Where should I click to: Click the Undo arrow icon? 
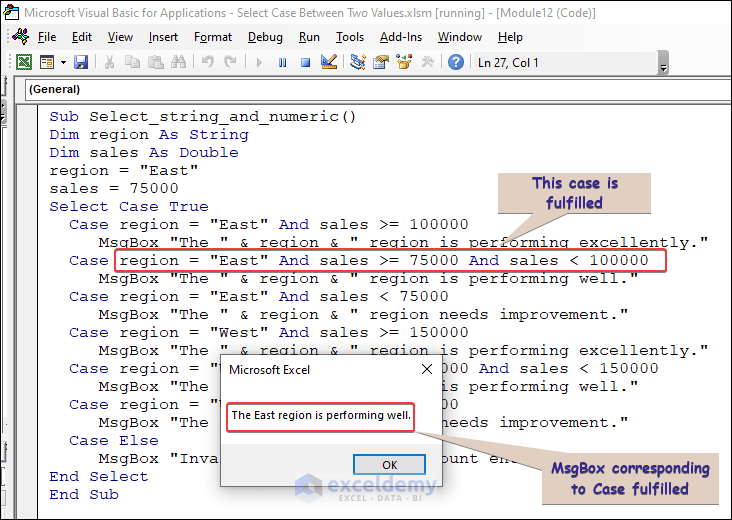(208, 62)
